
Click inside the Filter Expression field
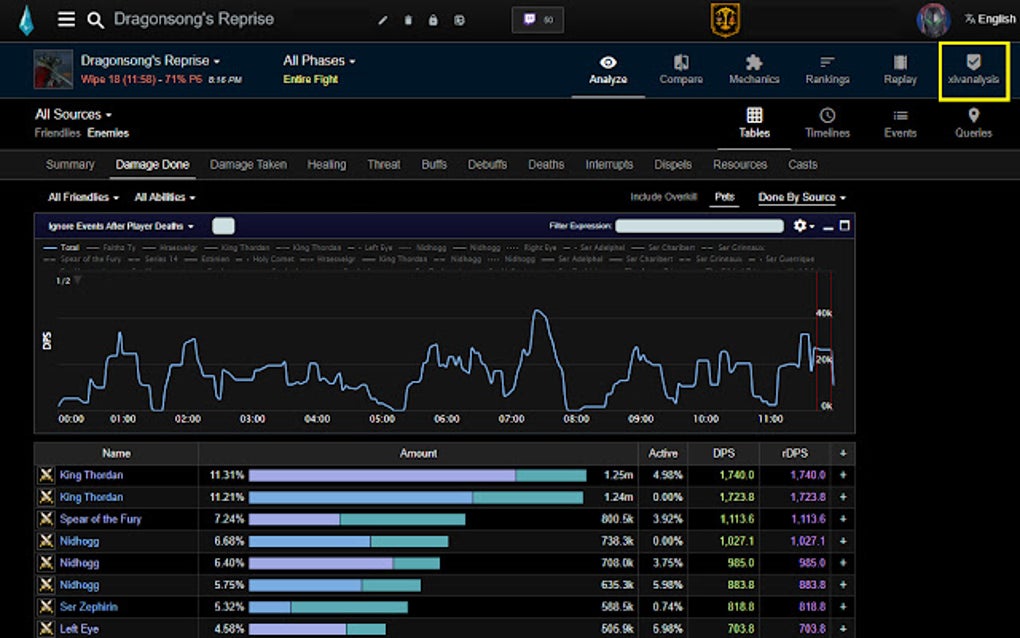(x=700, y=226)
